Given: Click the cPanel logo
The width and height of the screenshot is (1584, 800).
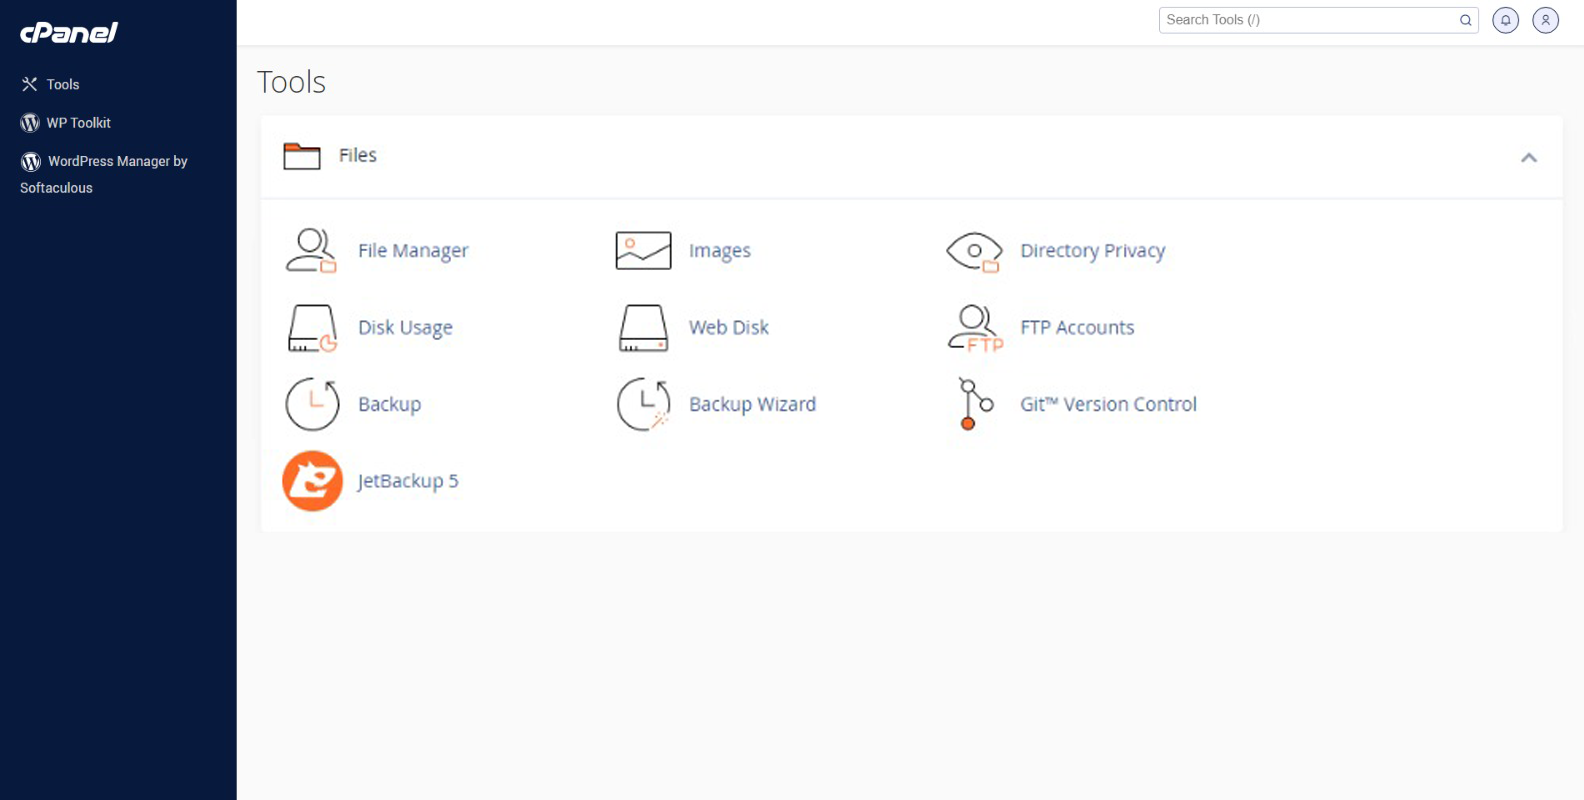Looking at the screenshot, I should pos(69,33).
